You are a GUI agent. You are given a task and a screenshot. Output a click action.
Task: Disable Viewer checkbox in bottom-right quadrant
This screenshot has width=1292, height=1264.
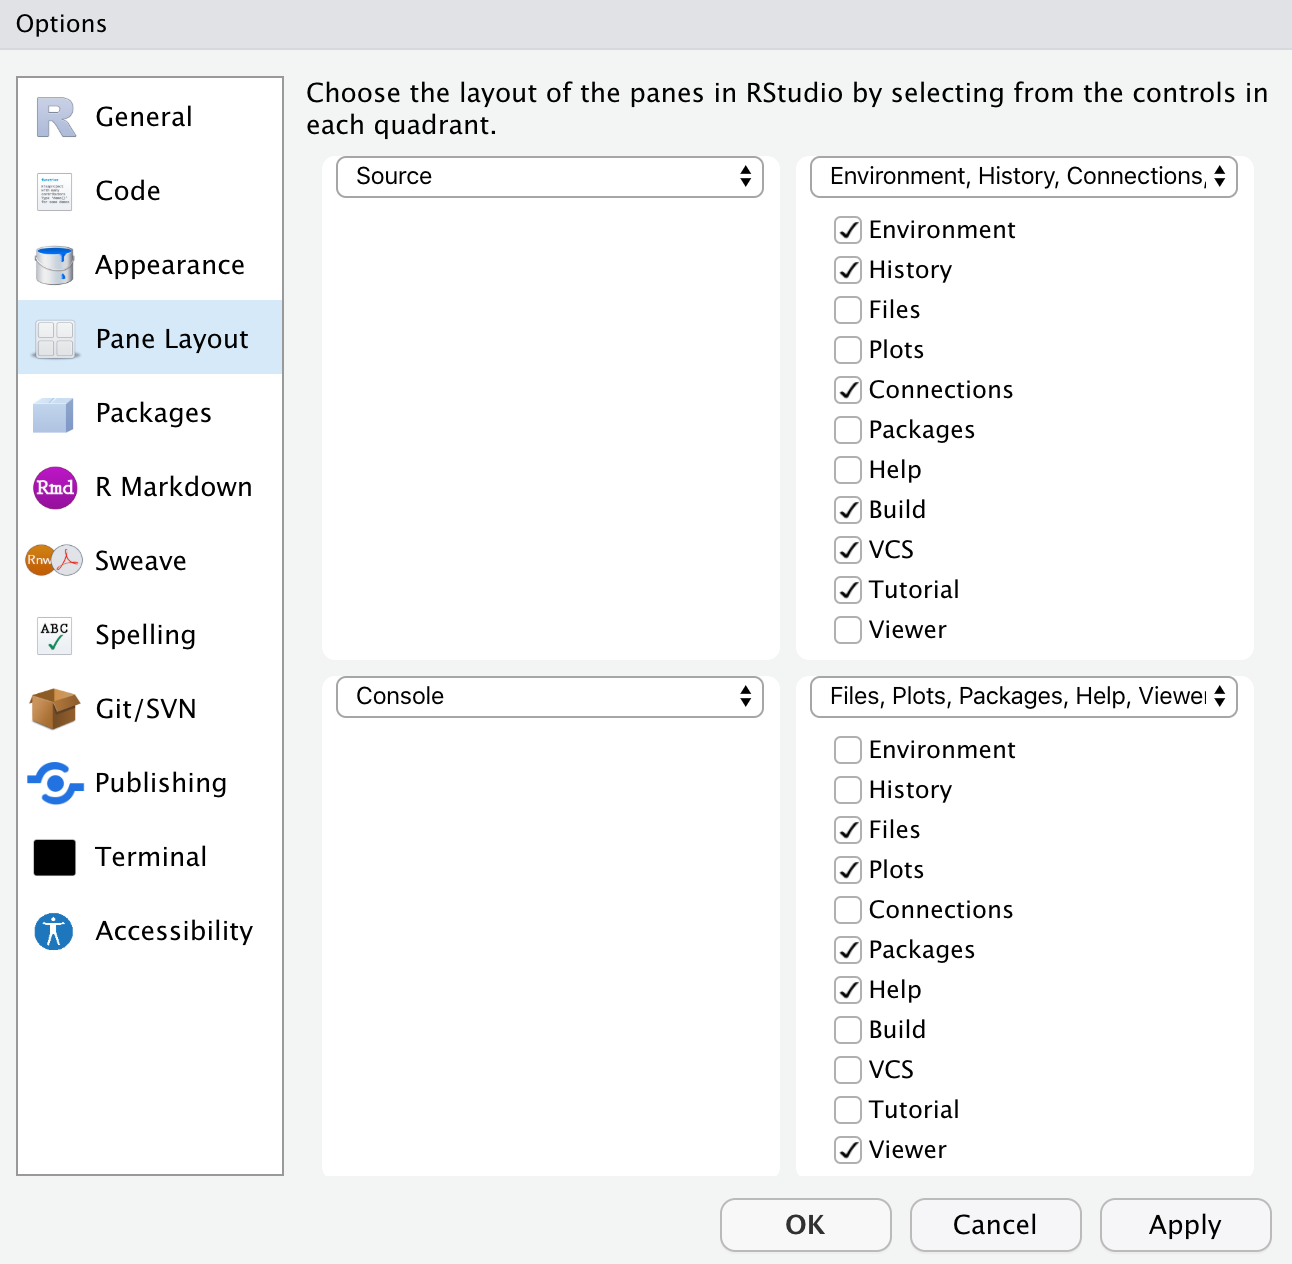click(x=848, y=1150)
